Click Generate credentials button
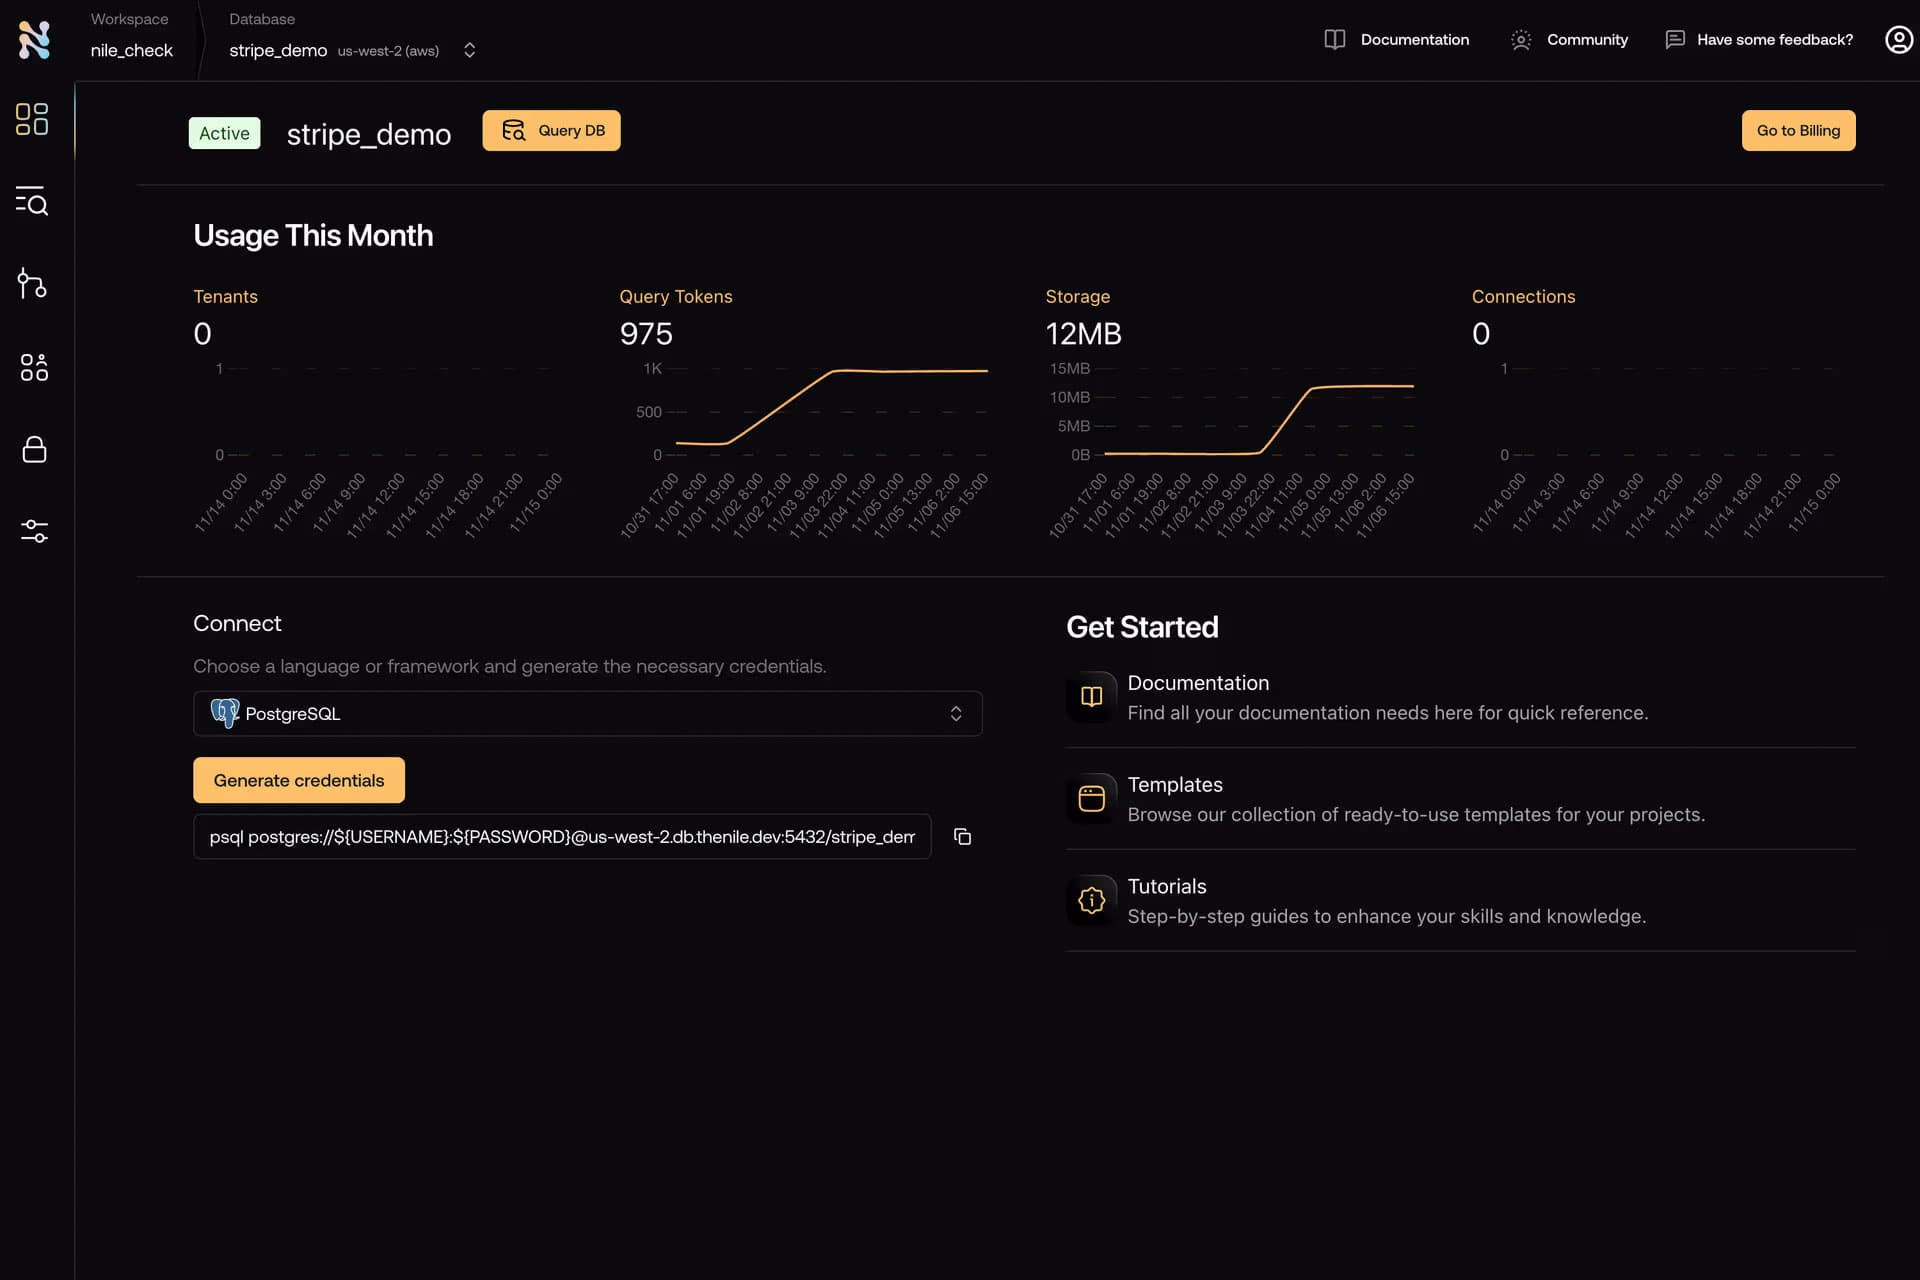1920x1280 pixels. pyautogui.click(x=298, y=780)
